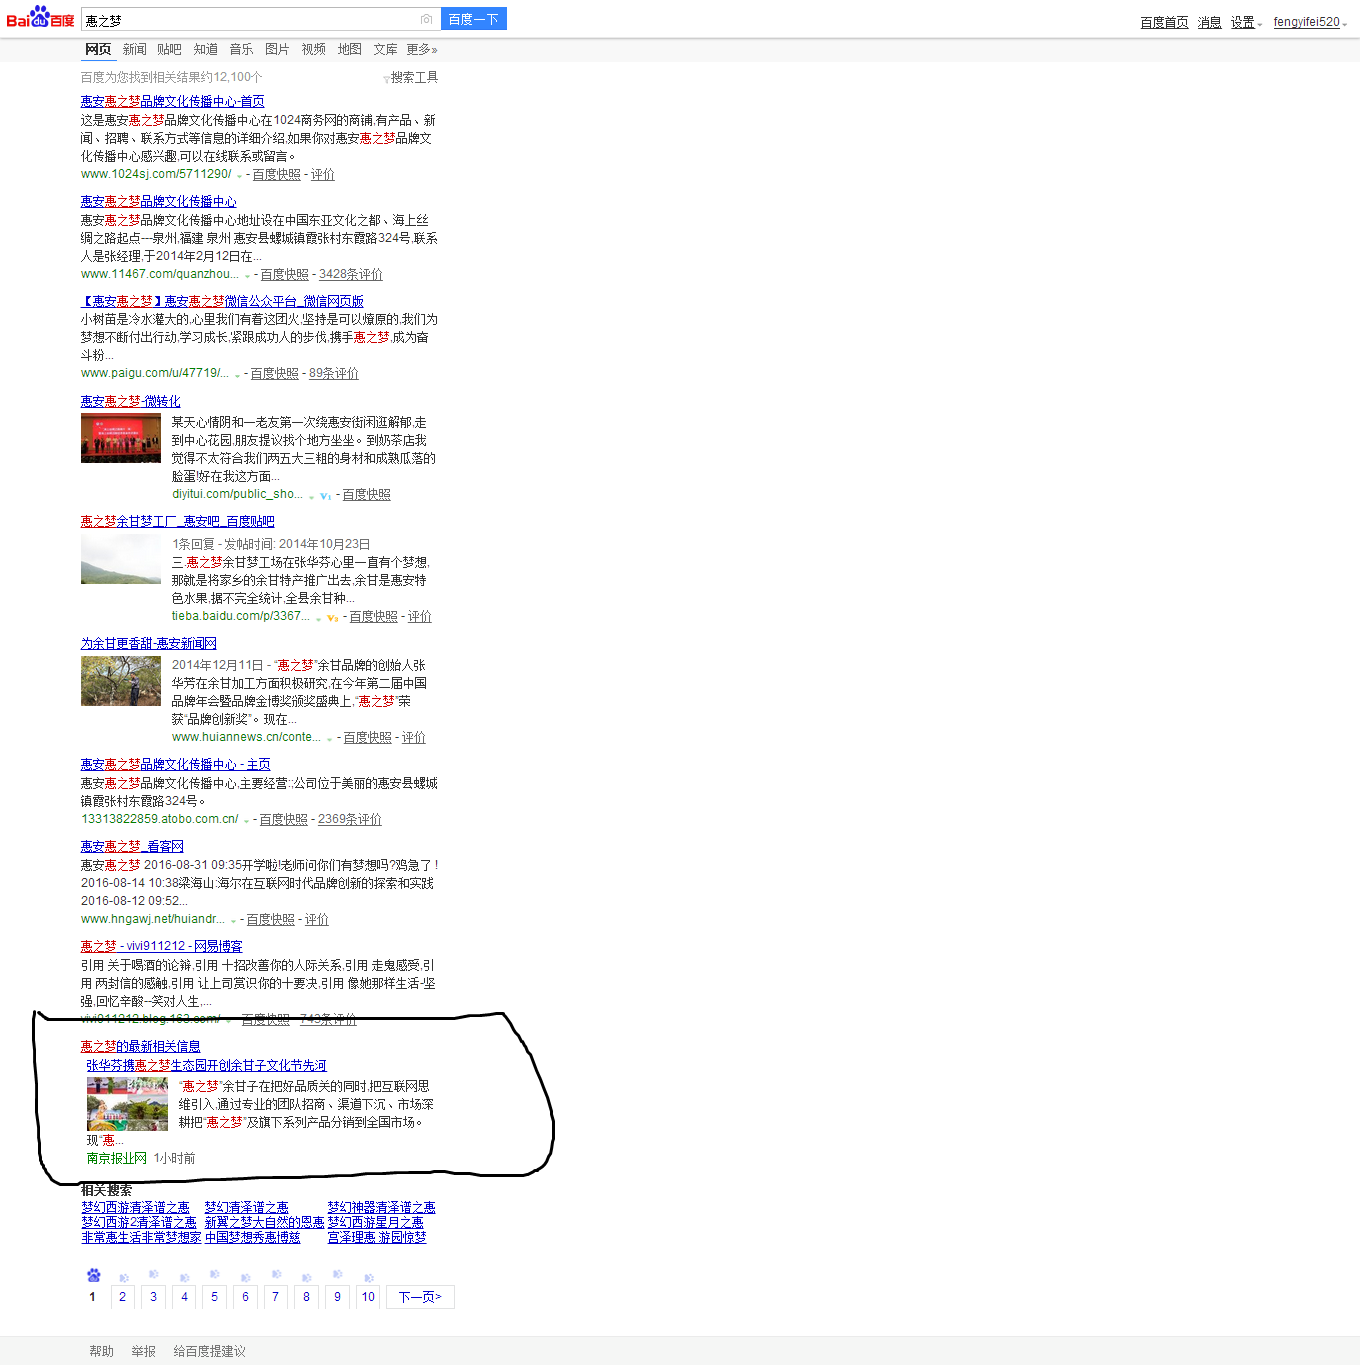Click verified V icon beside tieba.baidu.com URL

[333, 618]
